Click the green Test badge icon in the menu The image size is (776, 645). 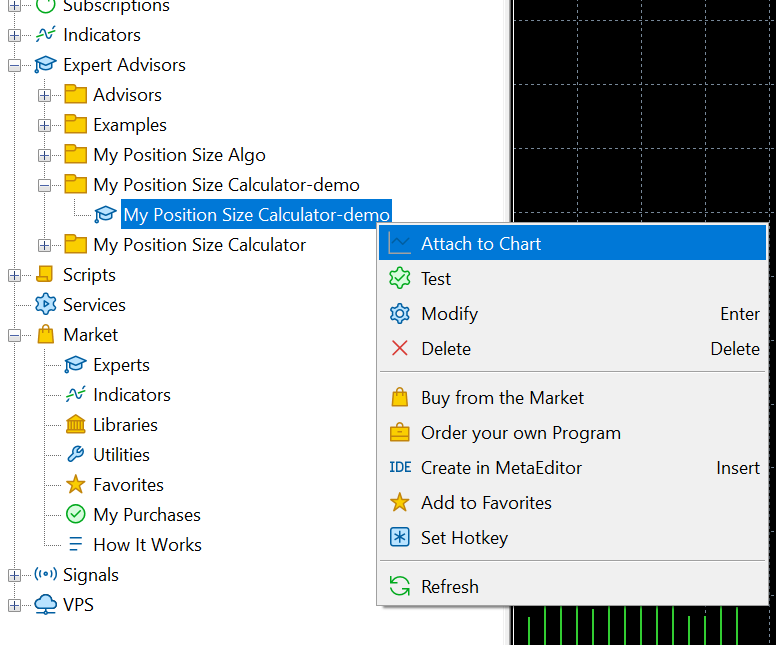(400, 278)
